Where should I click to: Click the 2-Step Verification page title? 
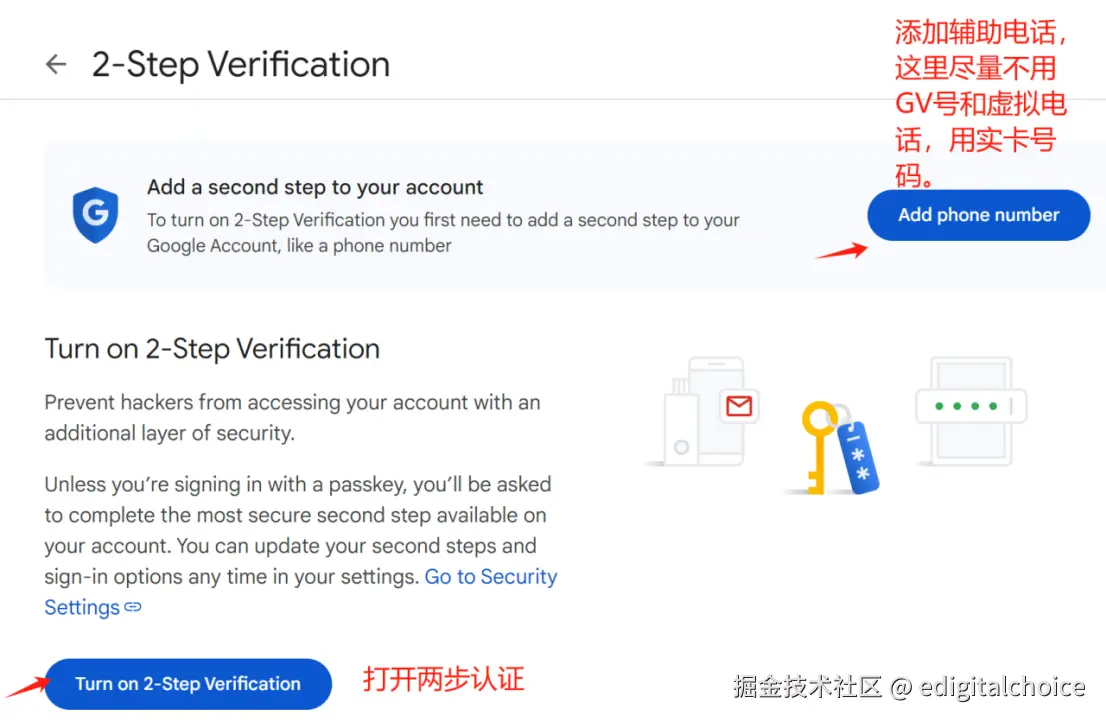pos(241,64)
